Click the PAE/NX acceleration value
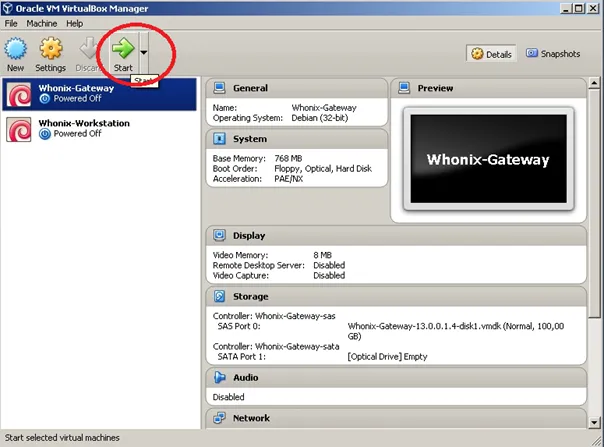The height and width of the screenshot is (447, 604). [x=289, y=179]
